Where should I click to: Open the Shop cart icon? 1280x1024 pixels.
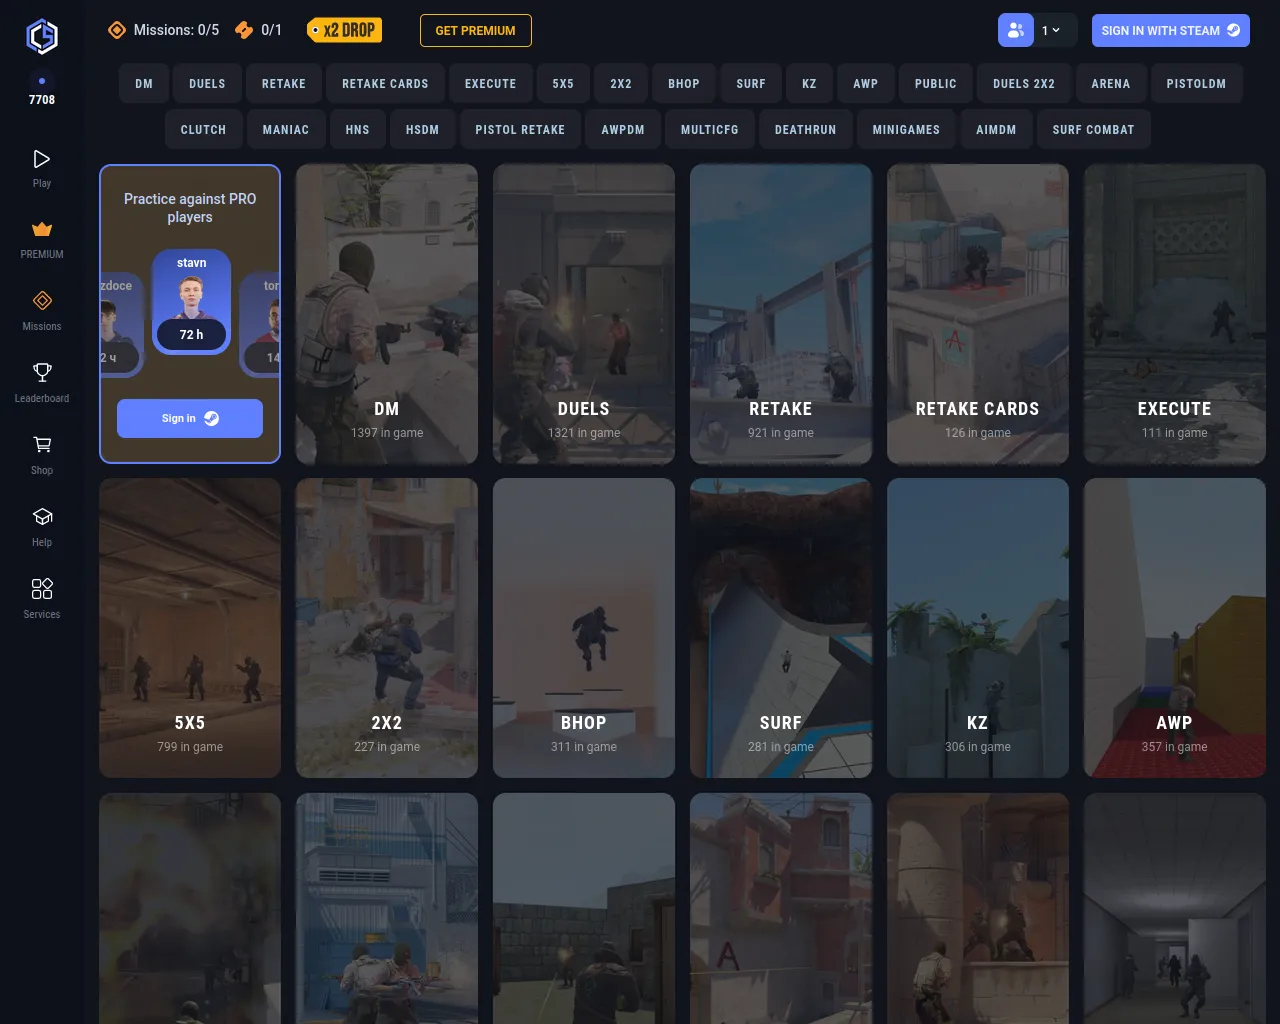(x=42, y=446)
